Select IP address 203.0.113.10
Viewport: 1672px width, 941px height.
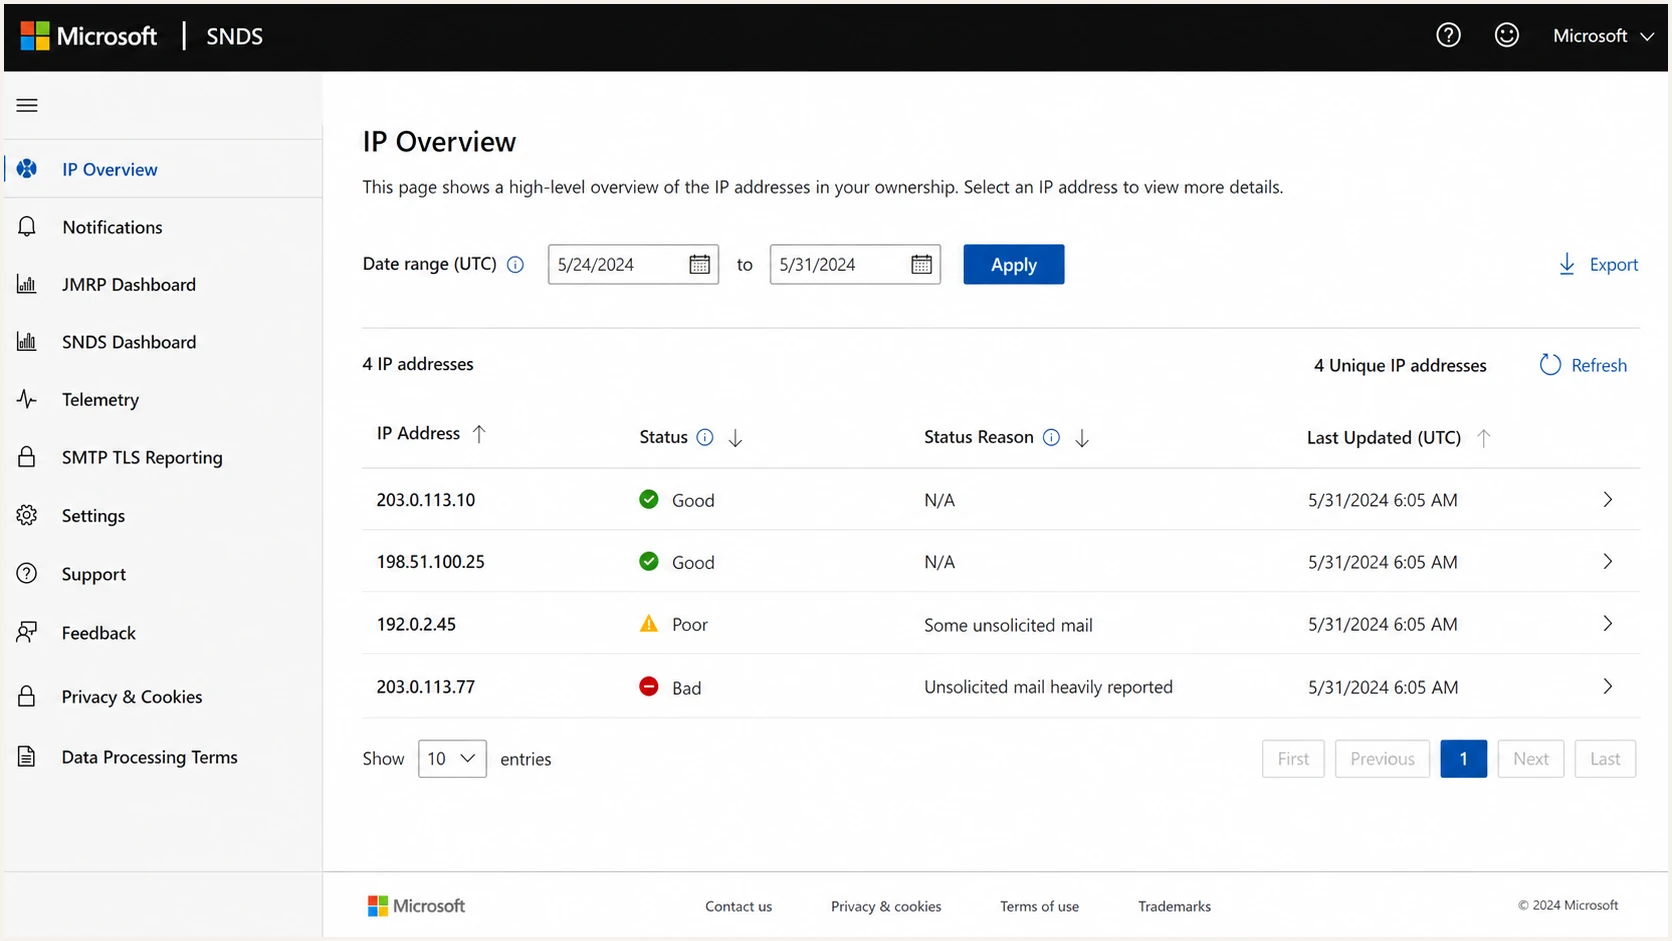click(426, 500)
